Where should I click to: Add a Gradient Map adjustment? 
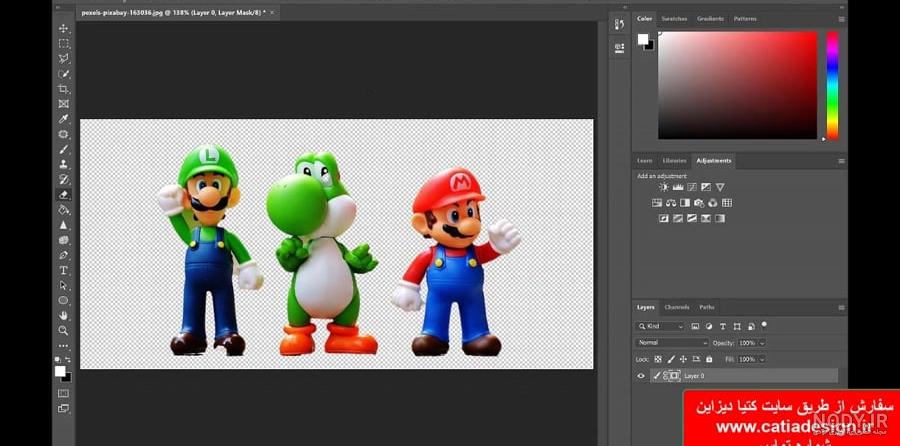pos(720,218)
